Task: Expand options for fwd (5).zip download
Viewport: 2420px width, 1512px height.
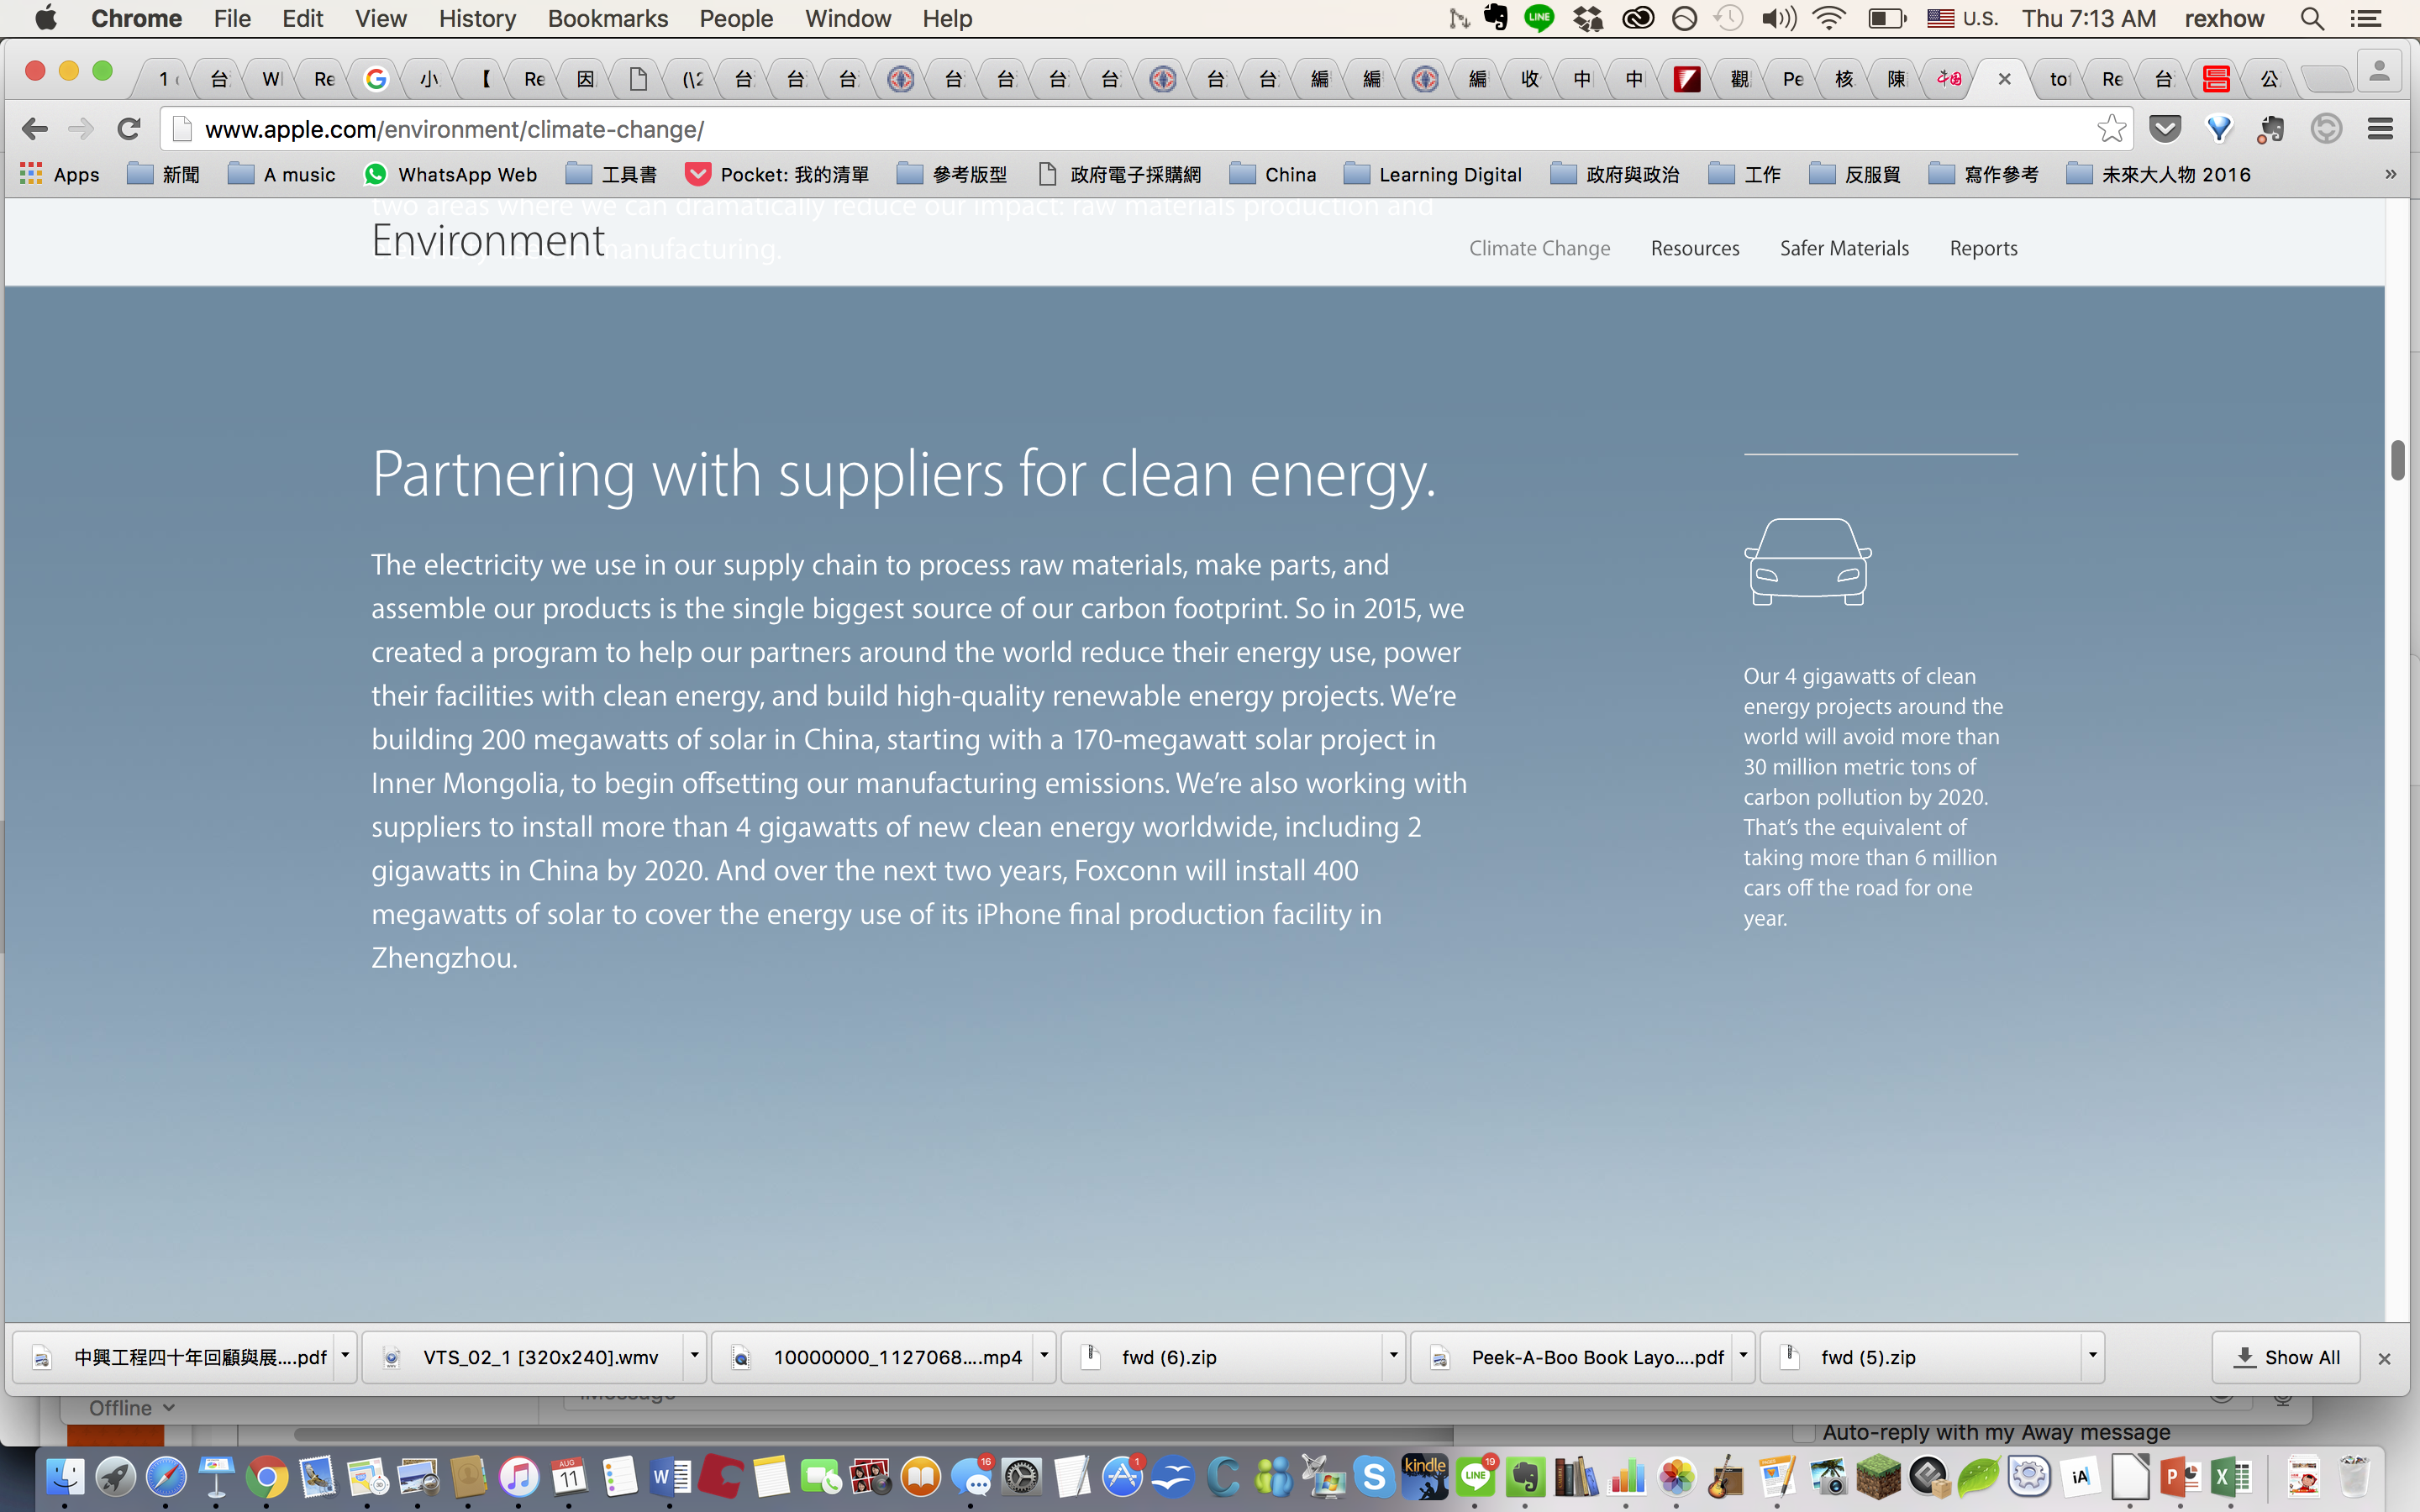Action: point(2092,1356)
